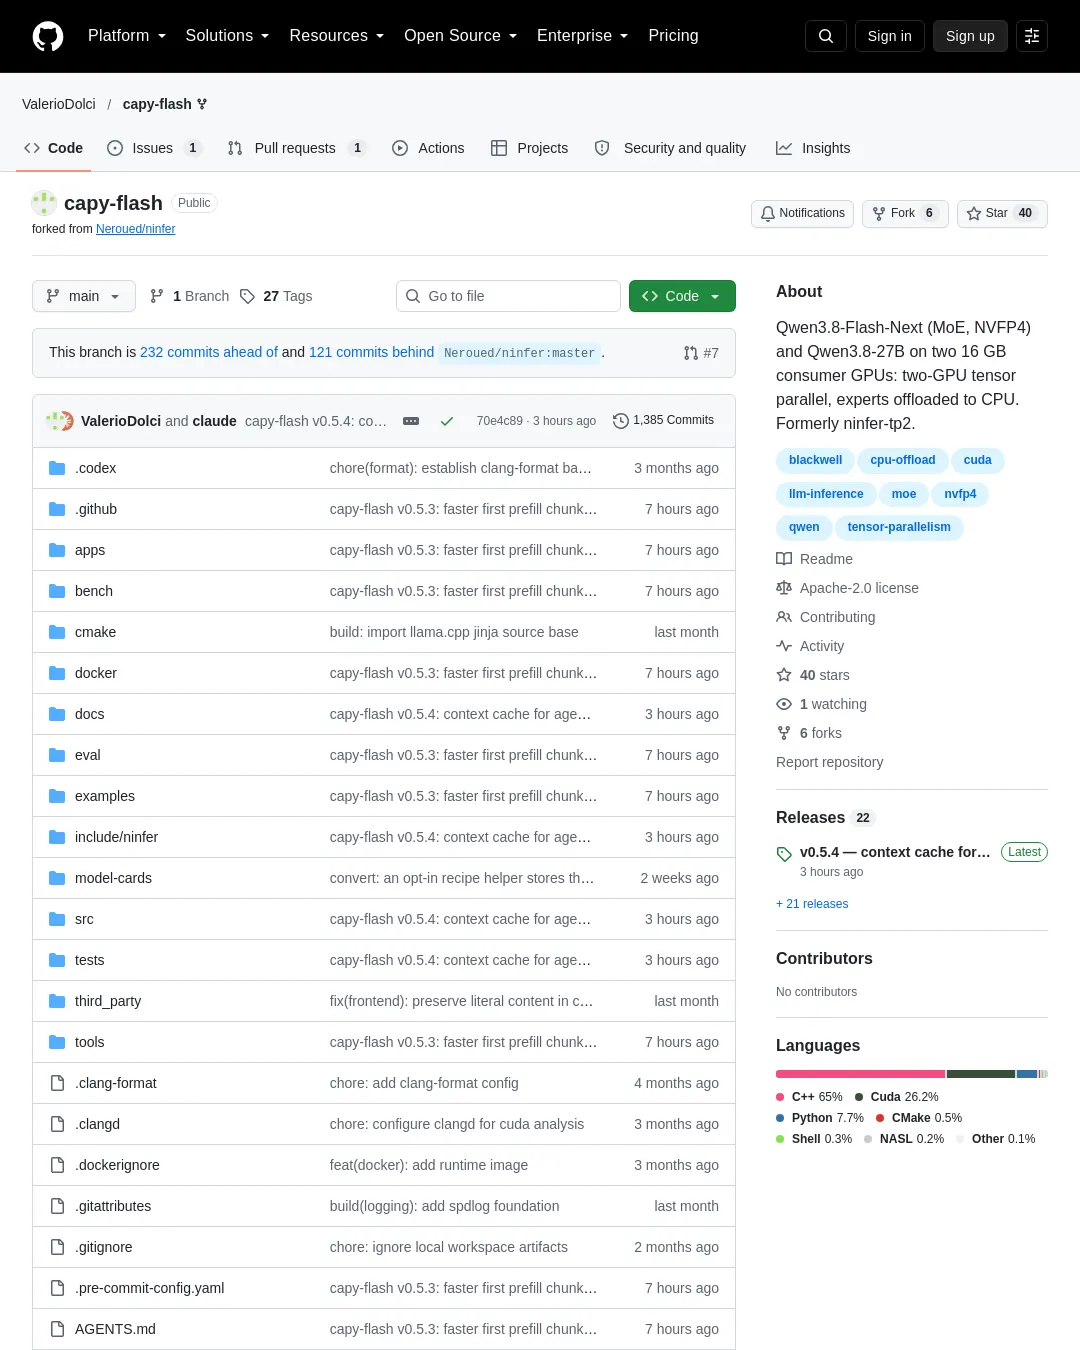Click the AGENTS.md file icon
The image size is (1080, 1350).
(x=57, y=1329)
